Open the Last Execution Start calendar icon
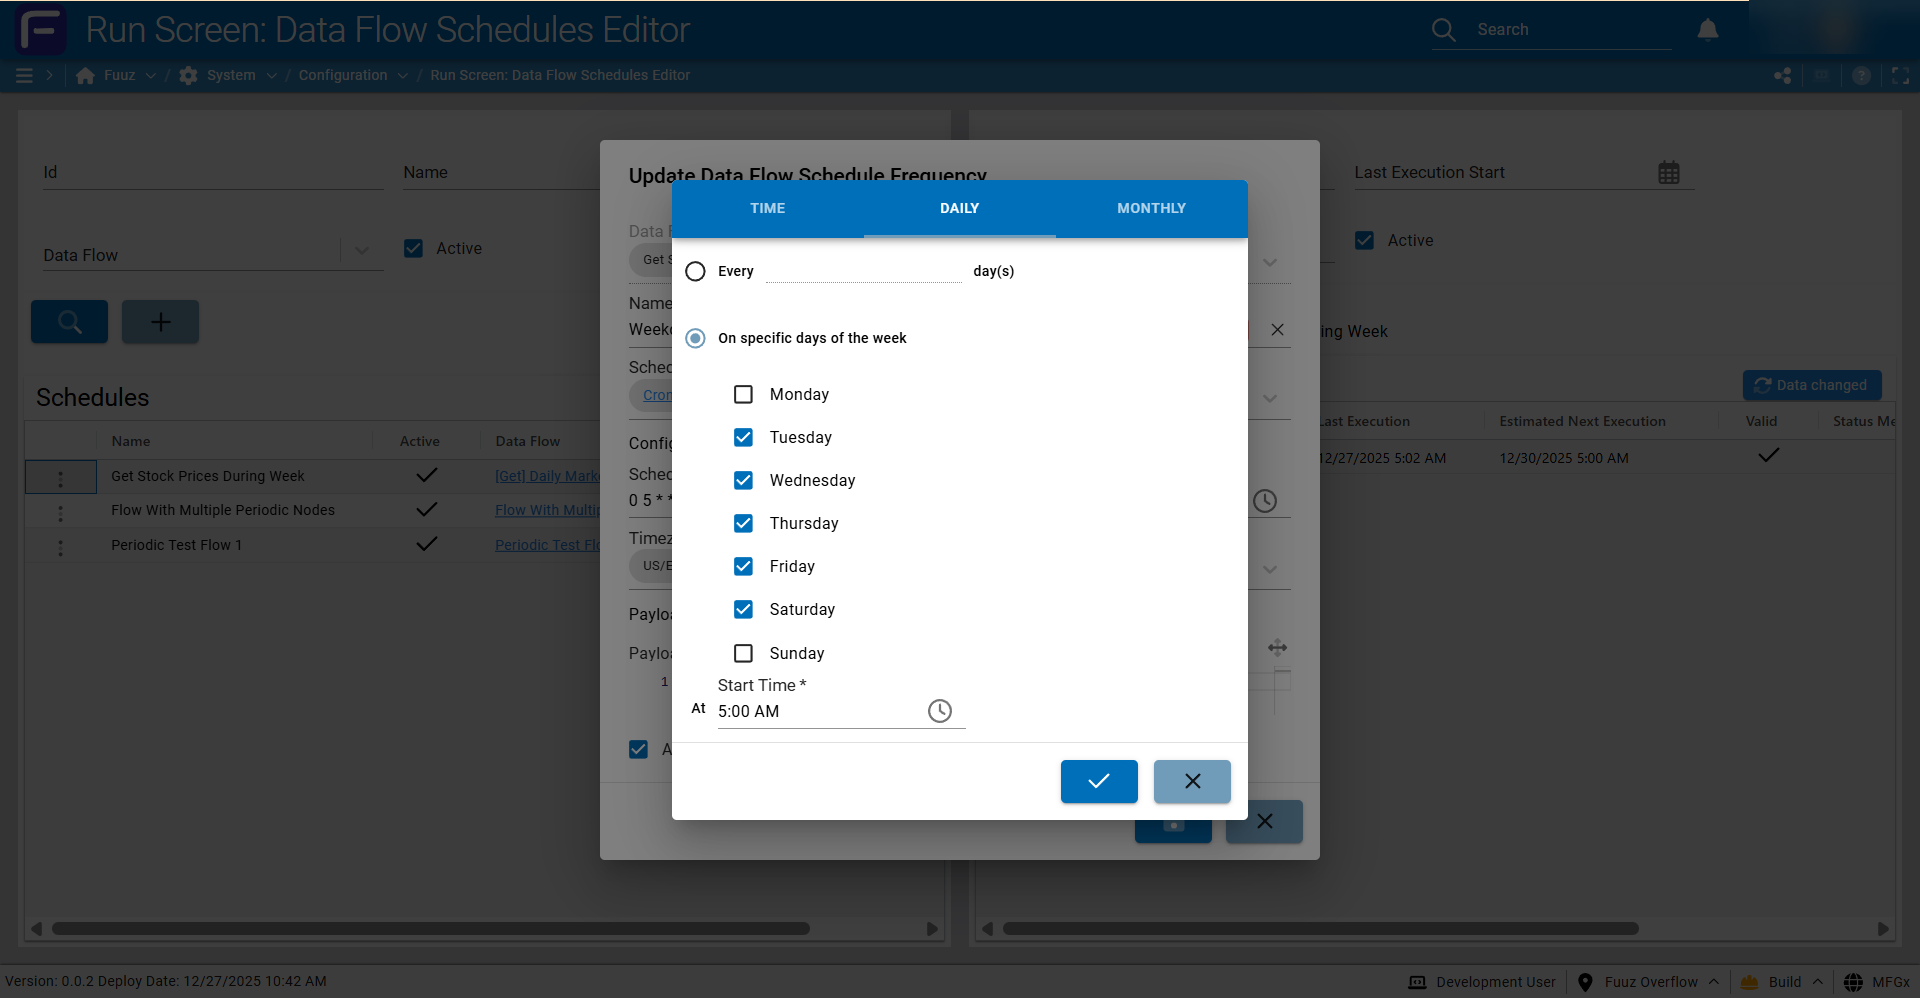Viewport: 1920px width, 998px height. pos(1668,173)
